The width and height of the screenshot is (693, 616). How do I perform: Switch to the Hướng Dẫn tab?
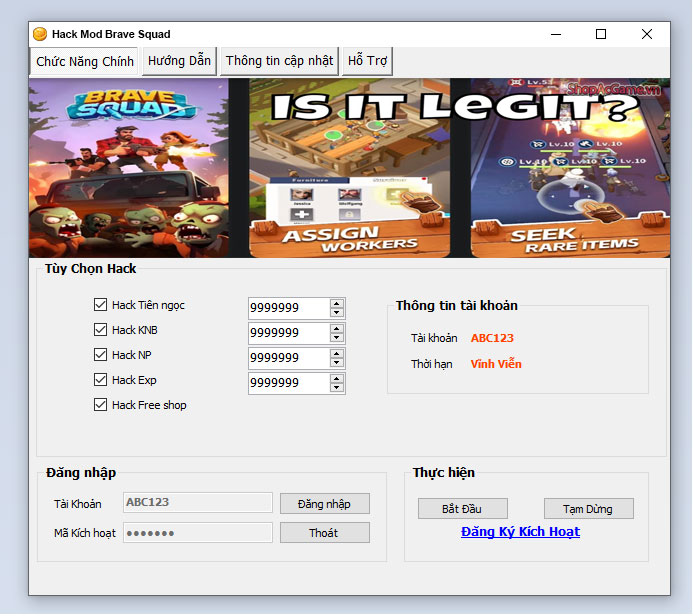179,61
